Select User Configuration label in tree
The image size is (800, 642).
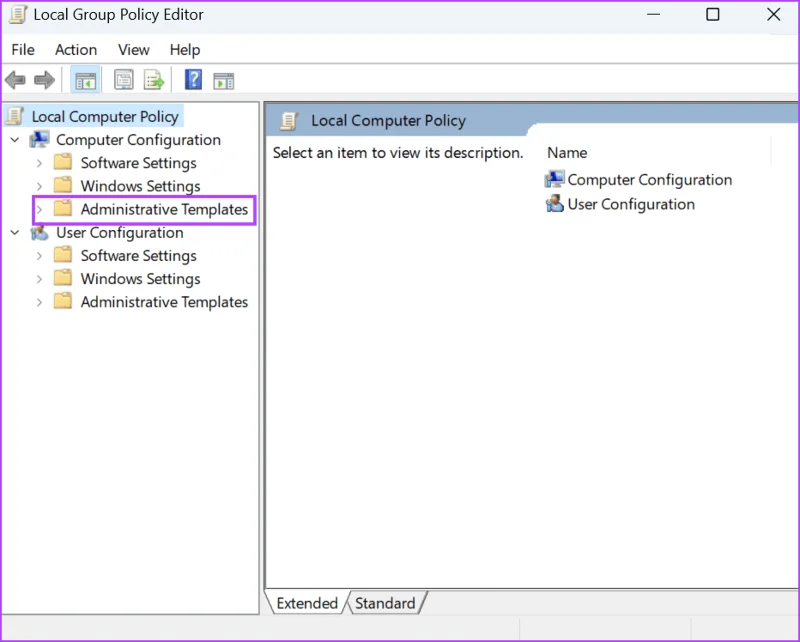click(x=119, y=233)
